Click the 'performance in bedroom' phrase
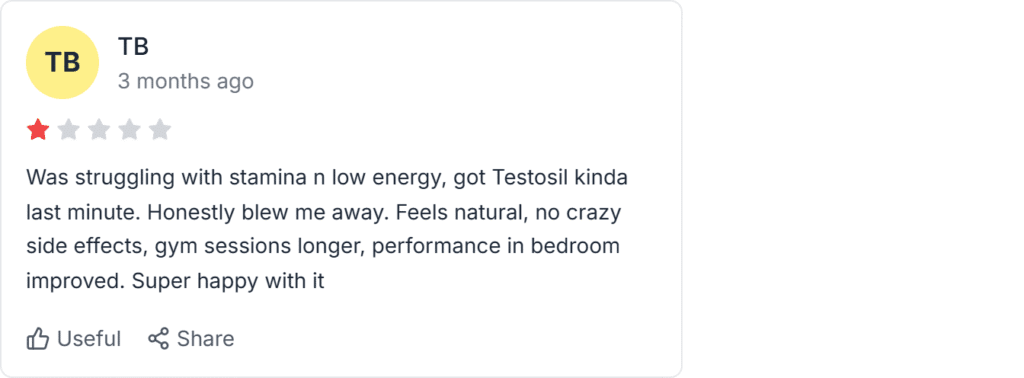This screenshot has height=378, width=1024. [496, 247]
